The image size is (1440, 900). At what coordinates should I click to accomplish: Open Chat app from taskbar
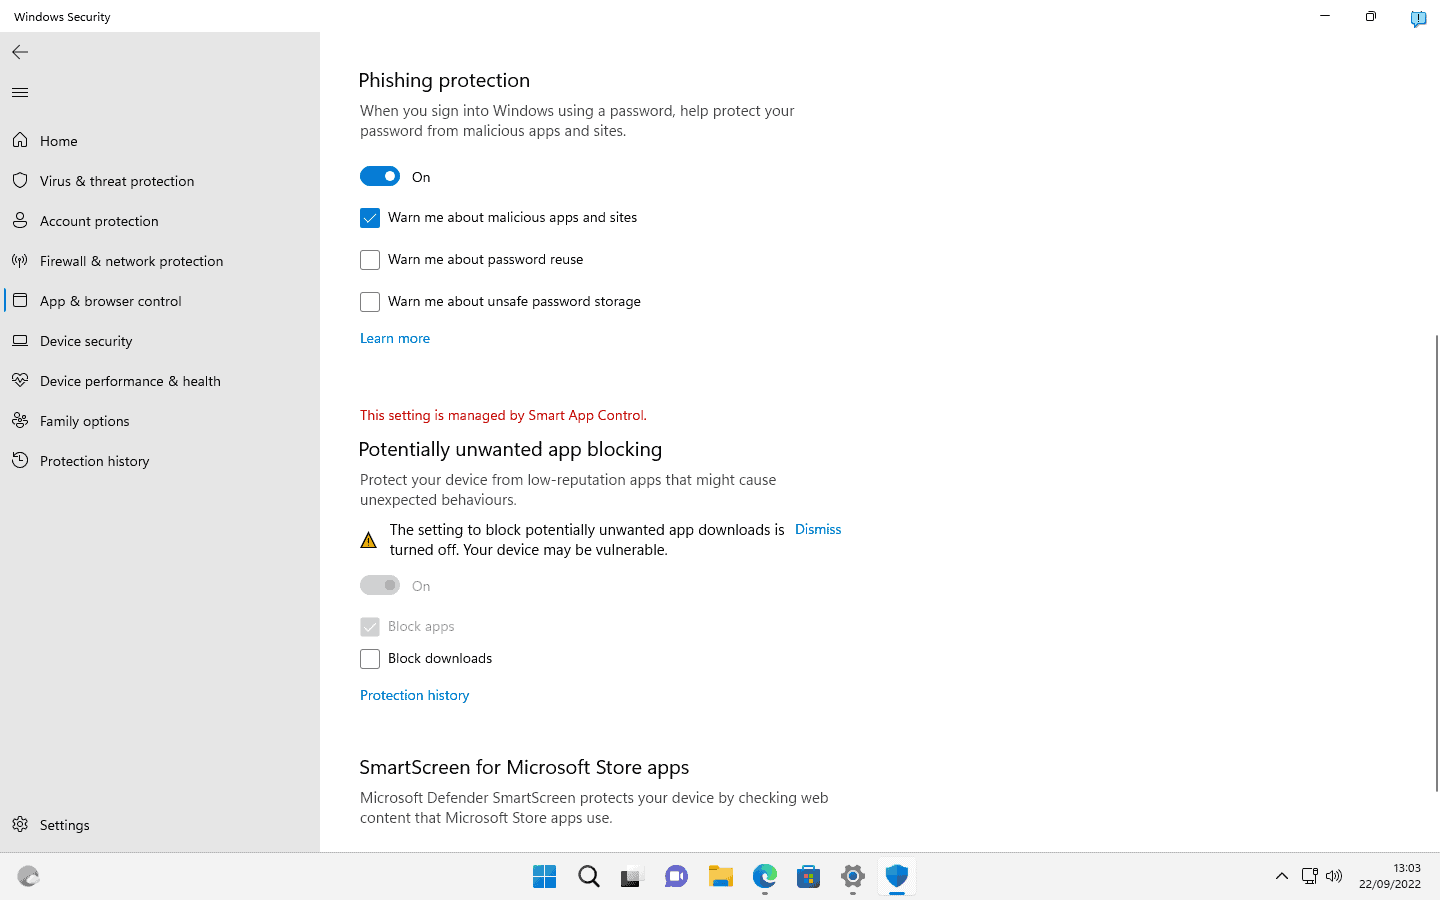click(x=676, y=877)
